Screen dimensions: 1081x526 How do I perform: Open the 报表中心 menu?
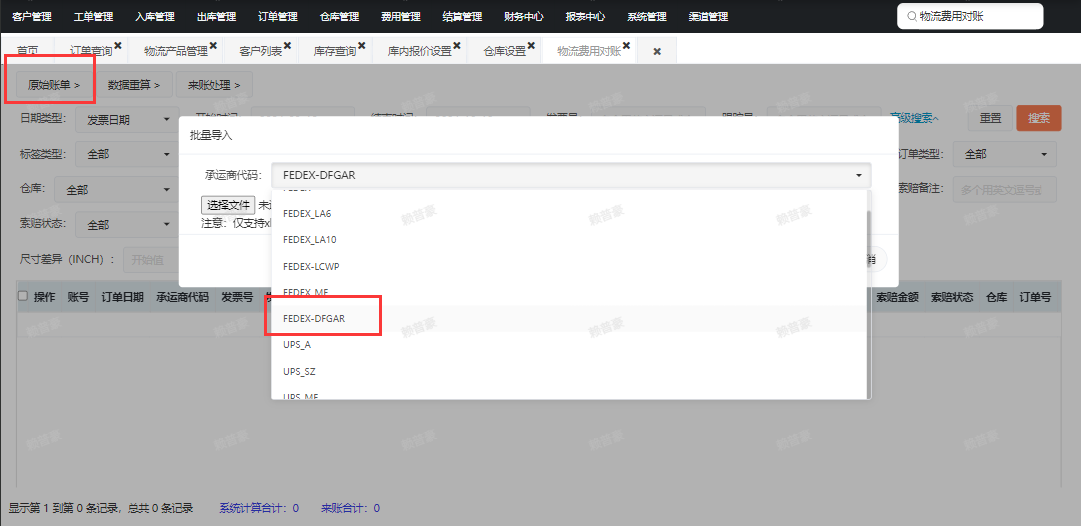[585, 17]
